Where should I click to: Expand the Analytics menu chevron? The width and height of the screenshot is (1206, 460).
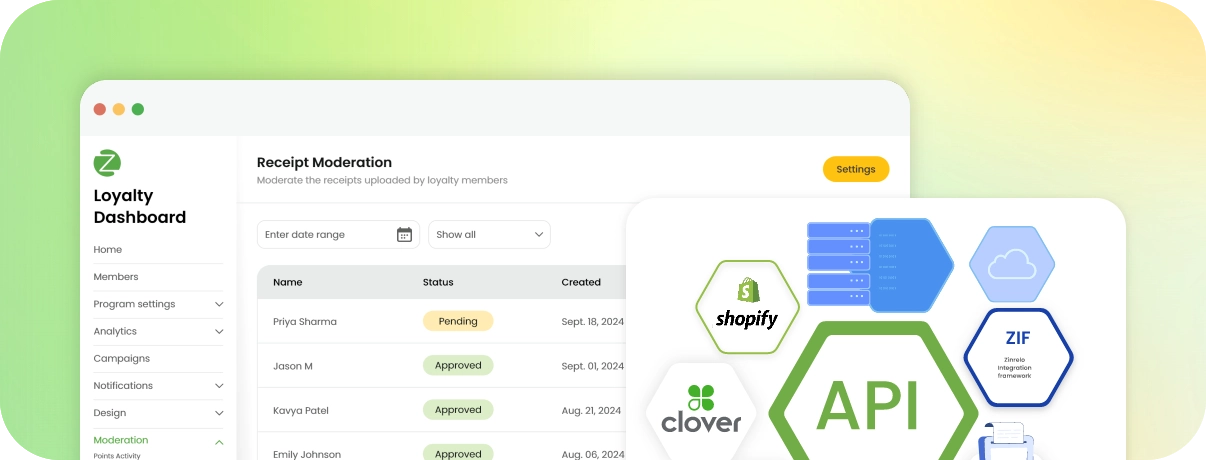tap(219, 332)
